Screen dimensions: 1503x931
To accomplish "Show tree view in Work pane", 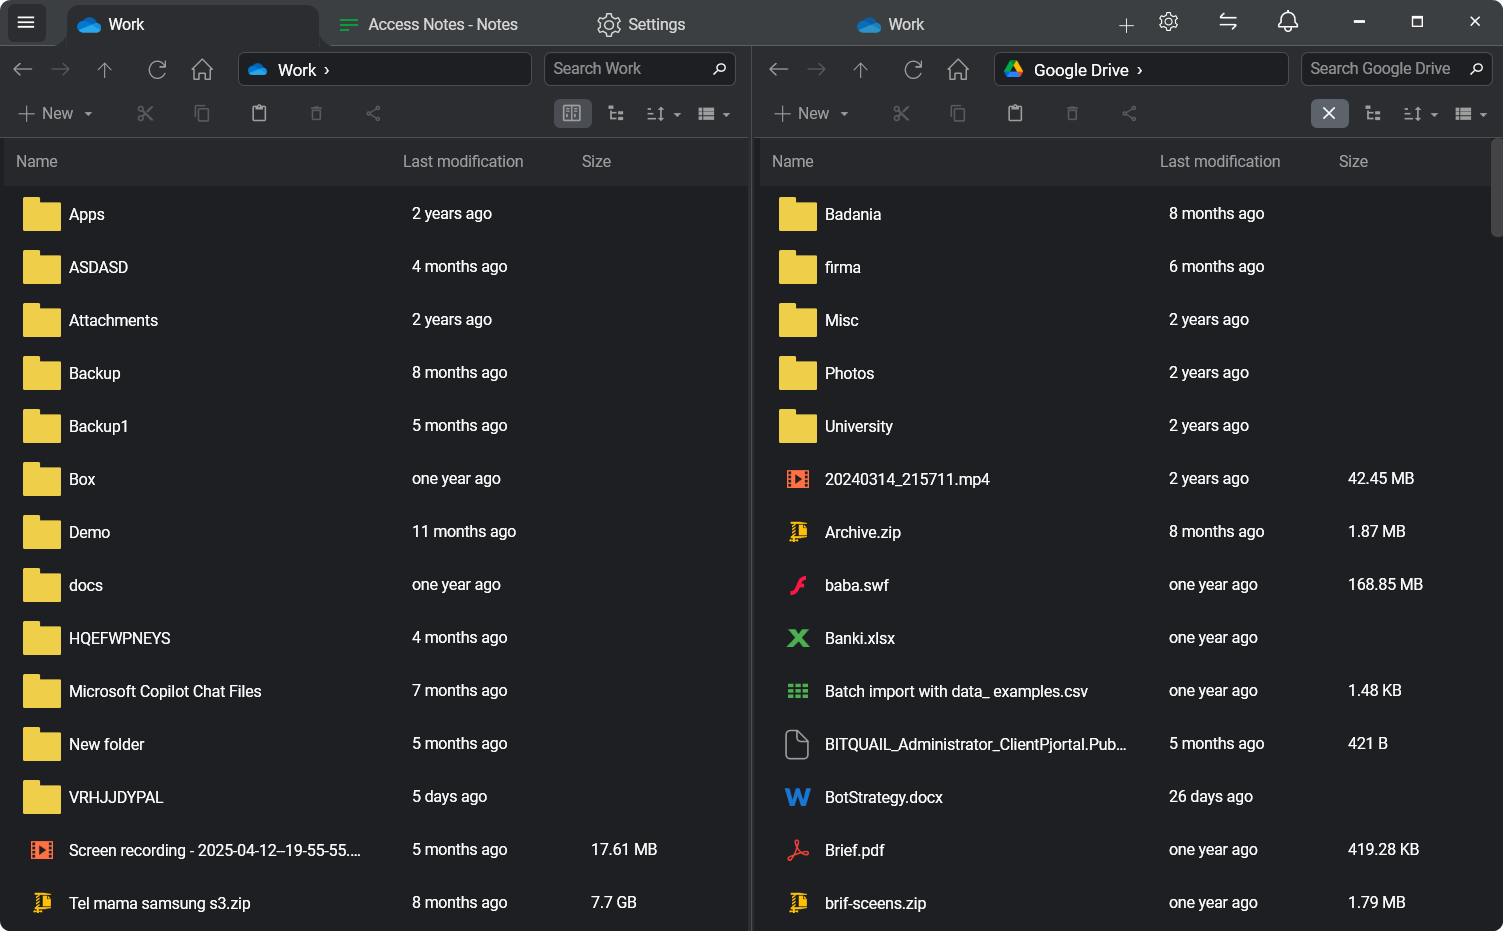I will pyautogui.click(x=616, y=113).
